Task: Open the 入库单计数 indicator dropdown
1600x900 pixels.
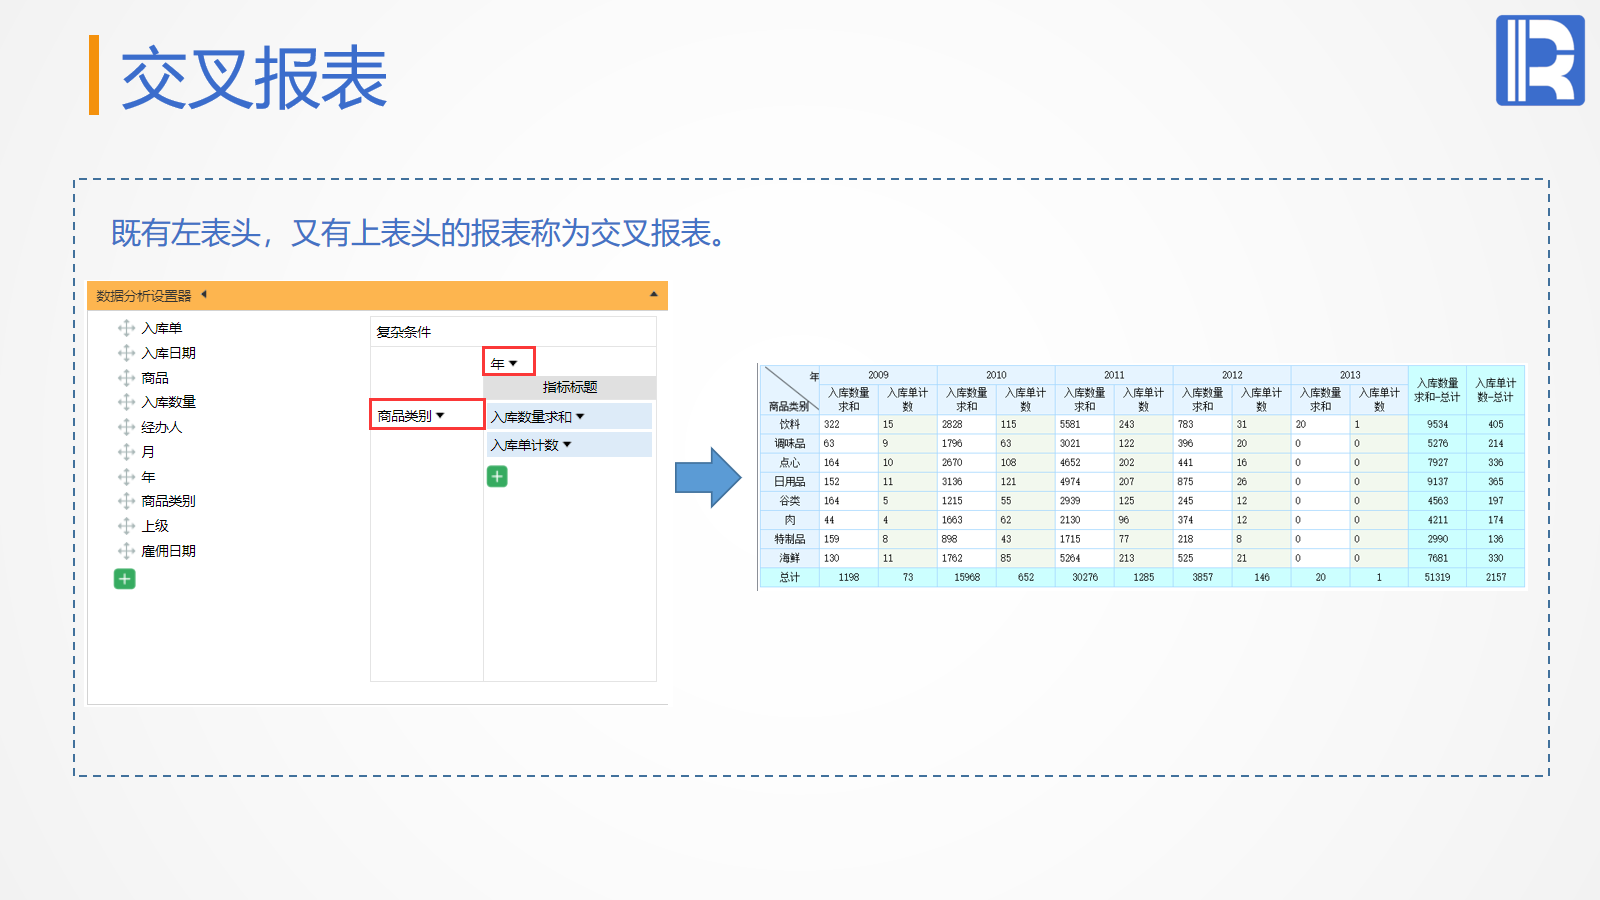Action: pyautogui.click(x=567, y=445)
